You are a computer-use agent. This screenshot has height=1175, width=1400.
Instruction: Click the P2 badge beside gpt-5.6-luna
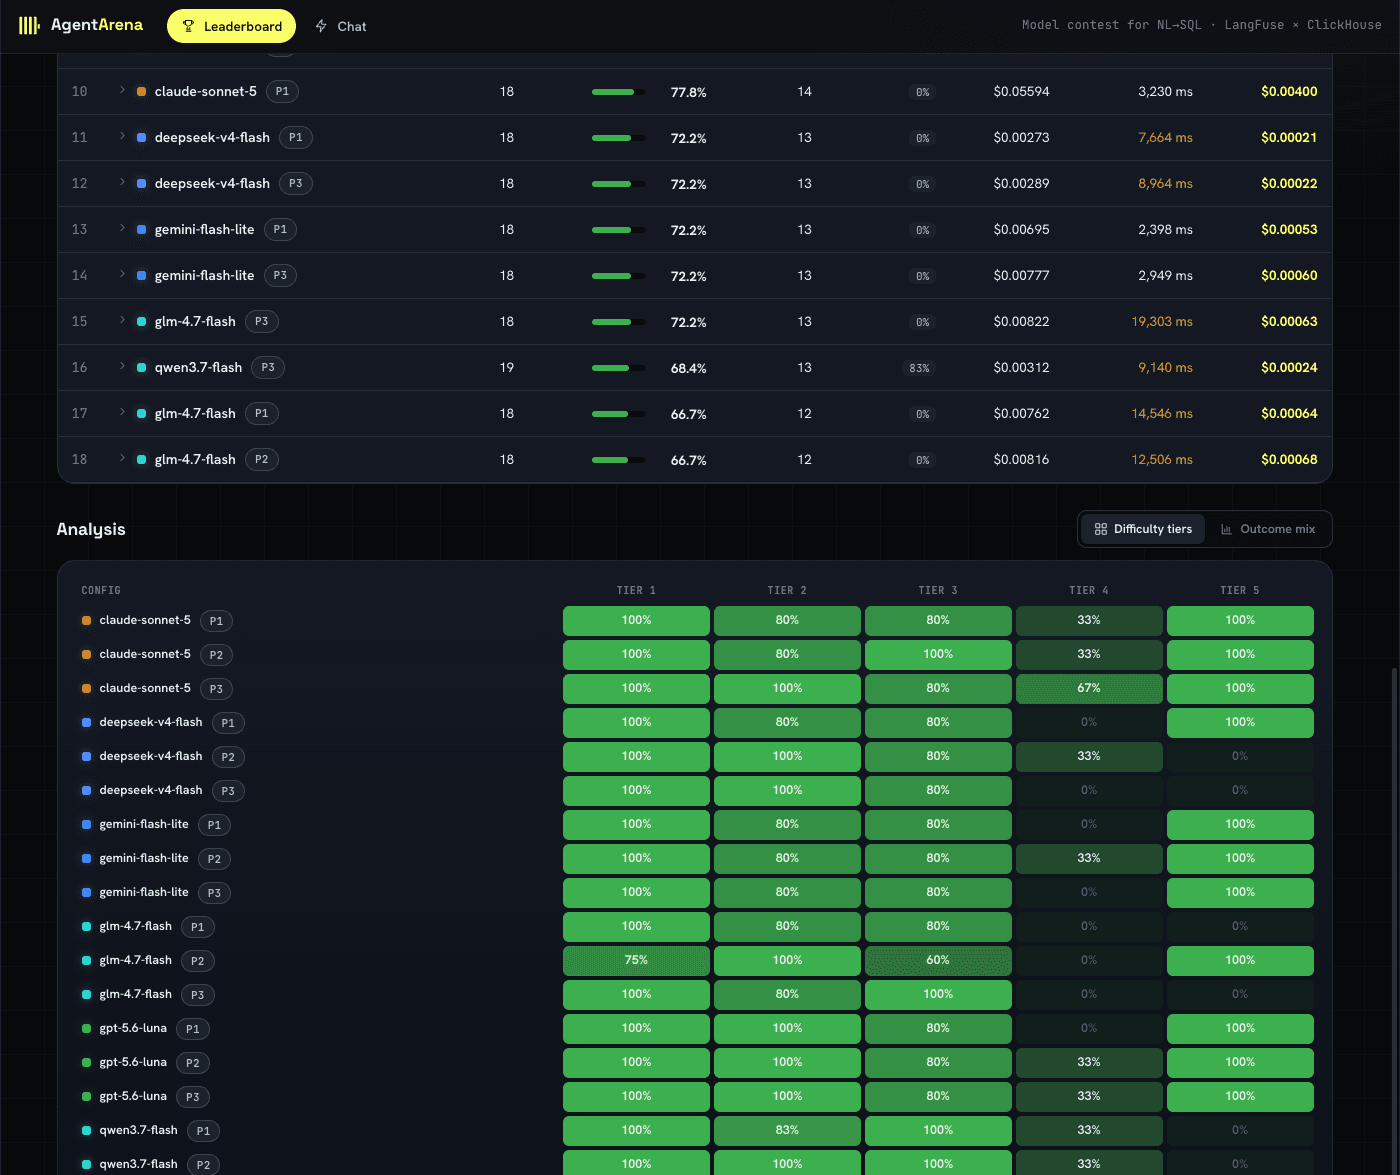[x=193, y=1063]
